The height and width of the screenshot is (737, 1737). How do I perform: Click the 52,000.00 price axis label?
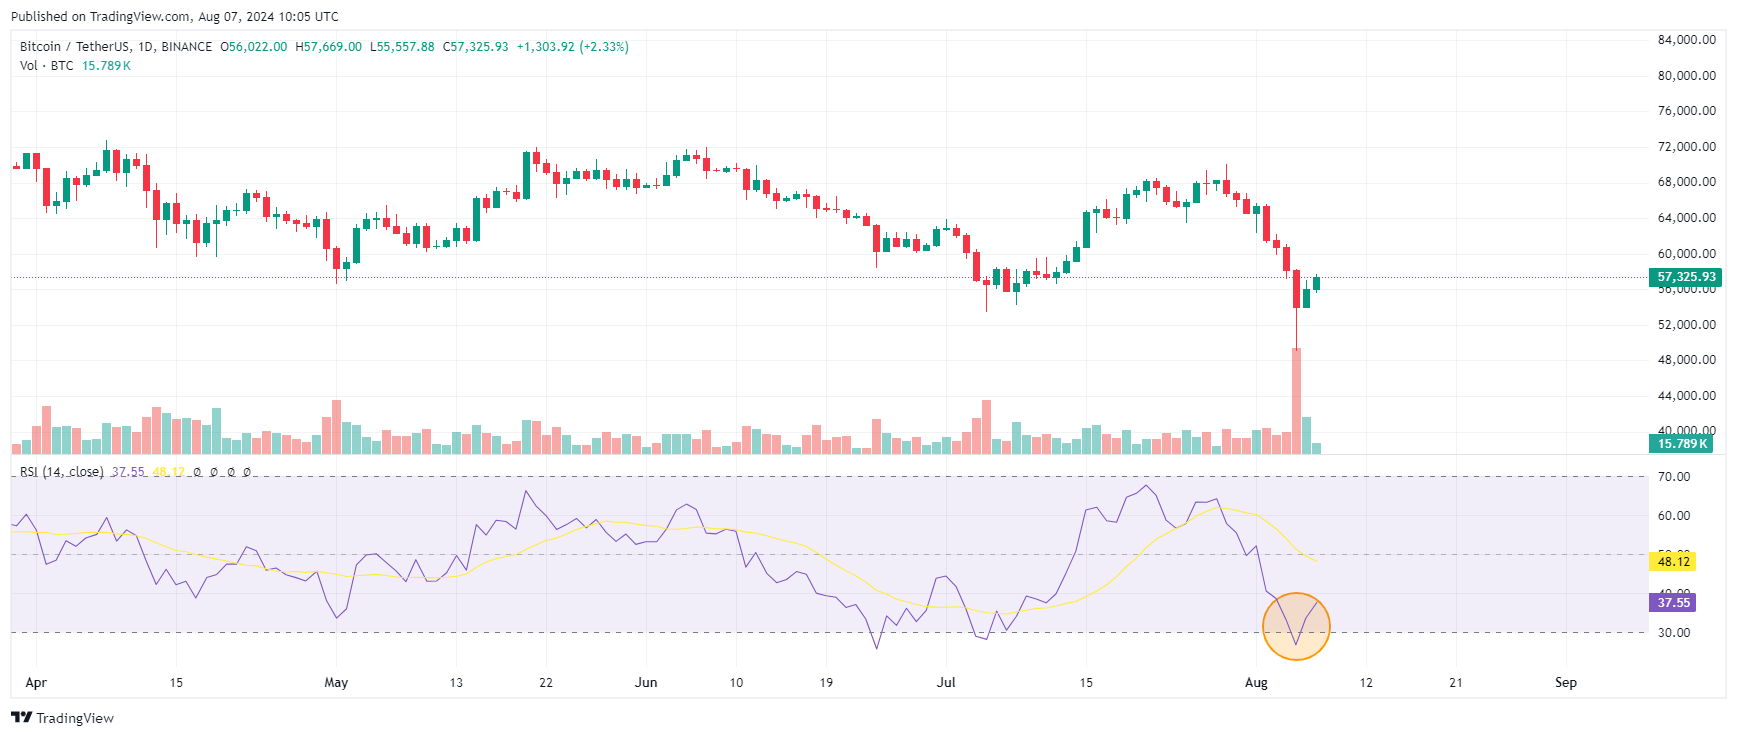click(x=1686, y=325)
